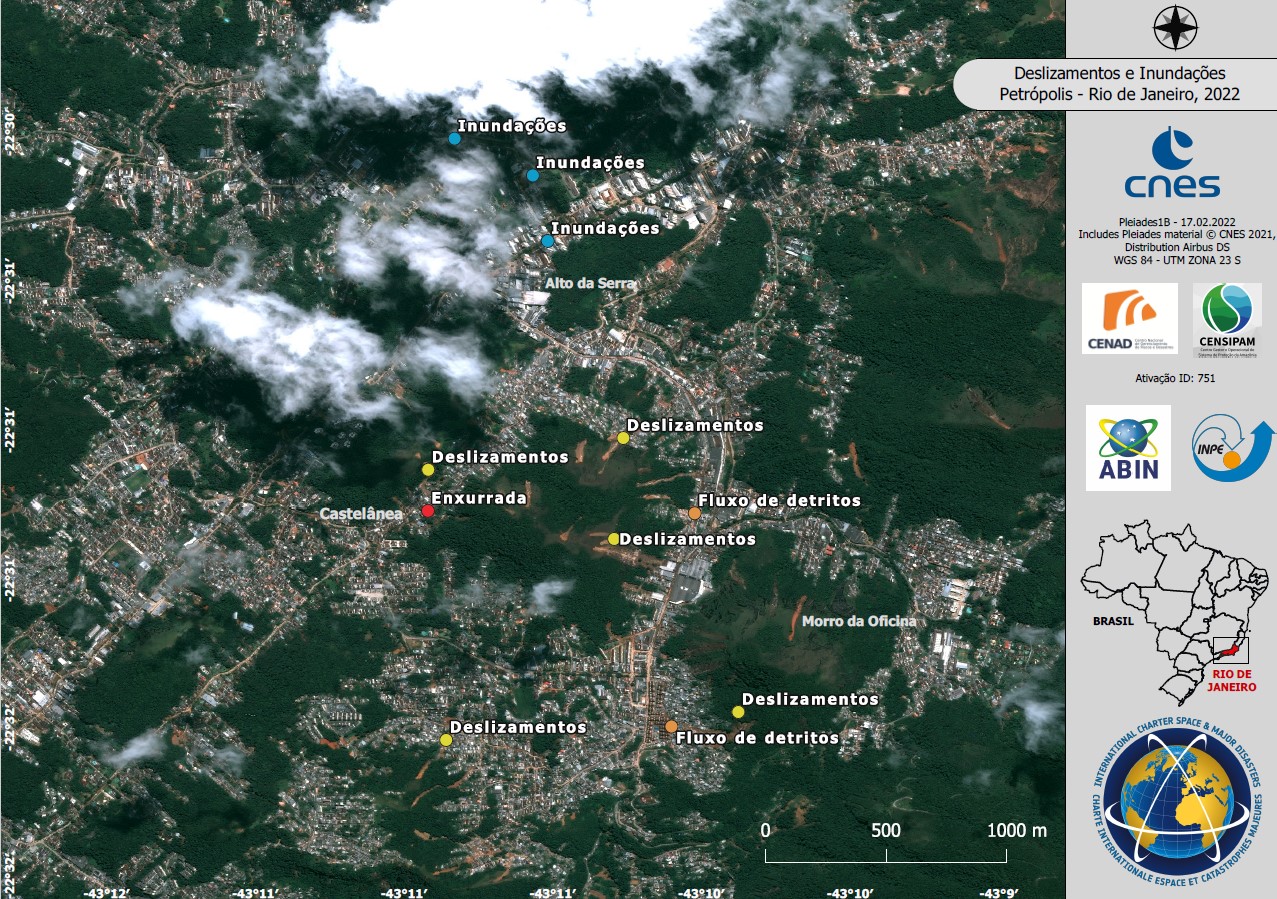The width and height of the screenshot is (1277, 899).
Task: Click the blue Inundações dot nearest Alto da Serra
Action: pos(548,241)
